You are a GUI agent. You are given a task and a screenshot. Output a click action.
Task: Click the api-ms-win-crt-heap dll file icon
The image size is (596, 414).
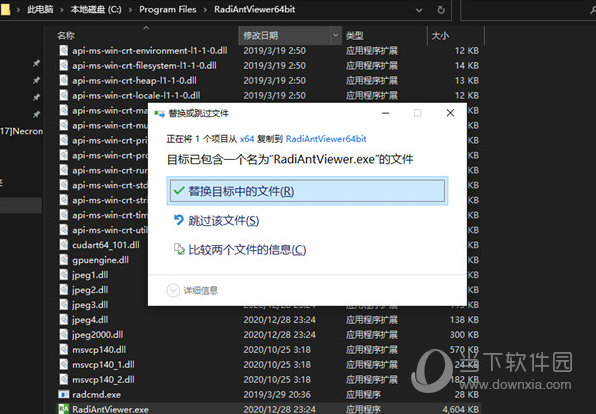coord(63,80)
